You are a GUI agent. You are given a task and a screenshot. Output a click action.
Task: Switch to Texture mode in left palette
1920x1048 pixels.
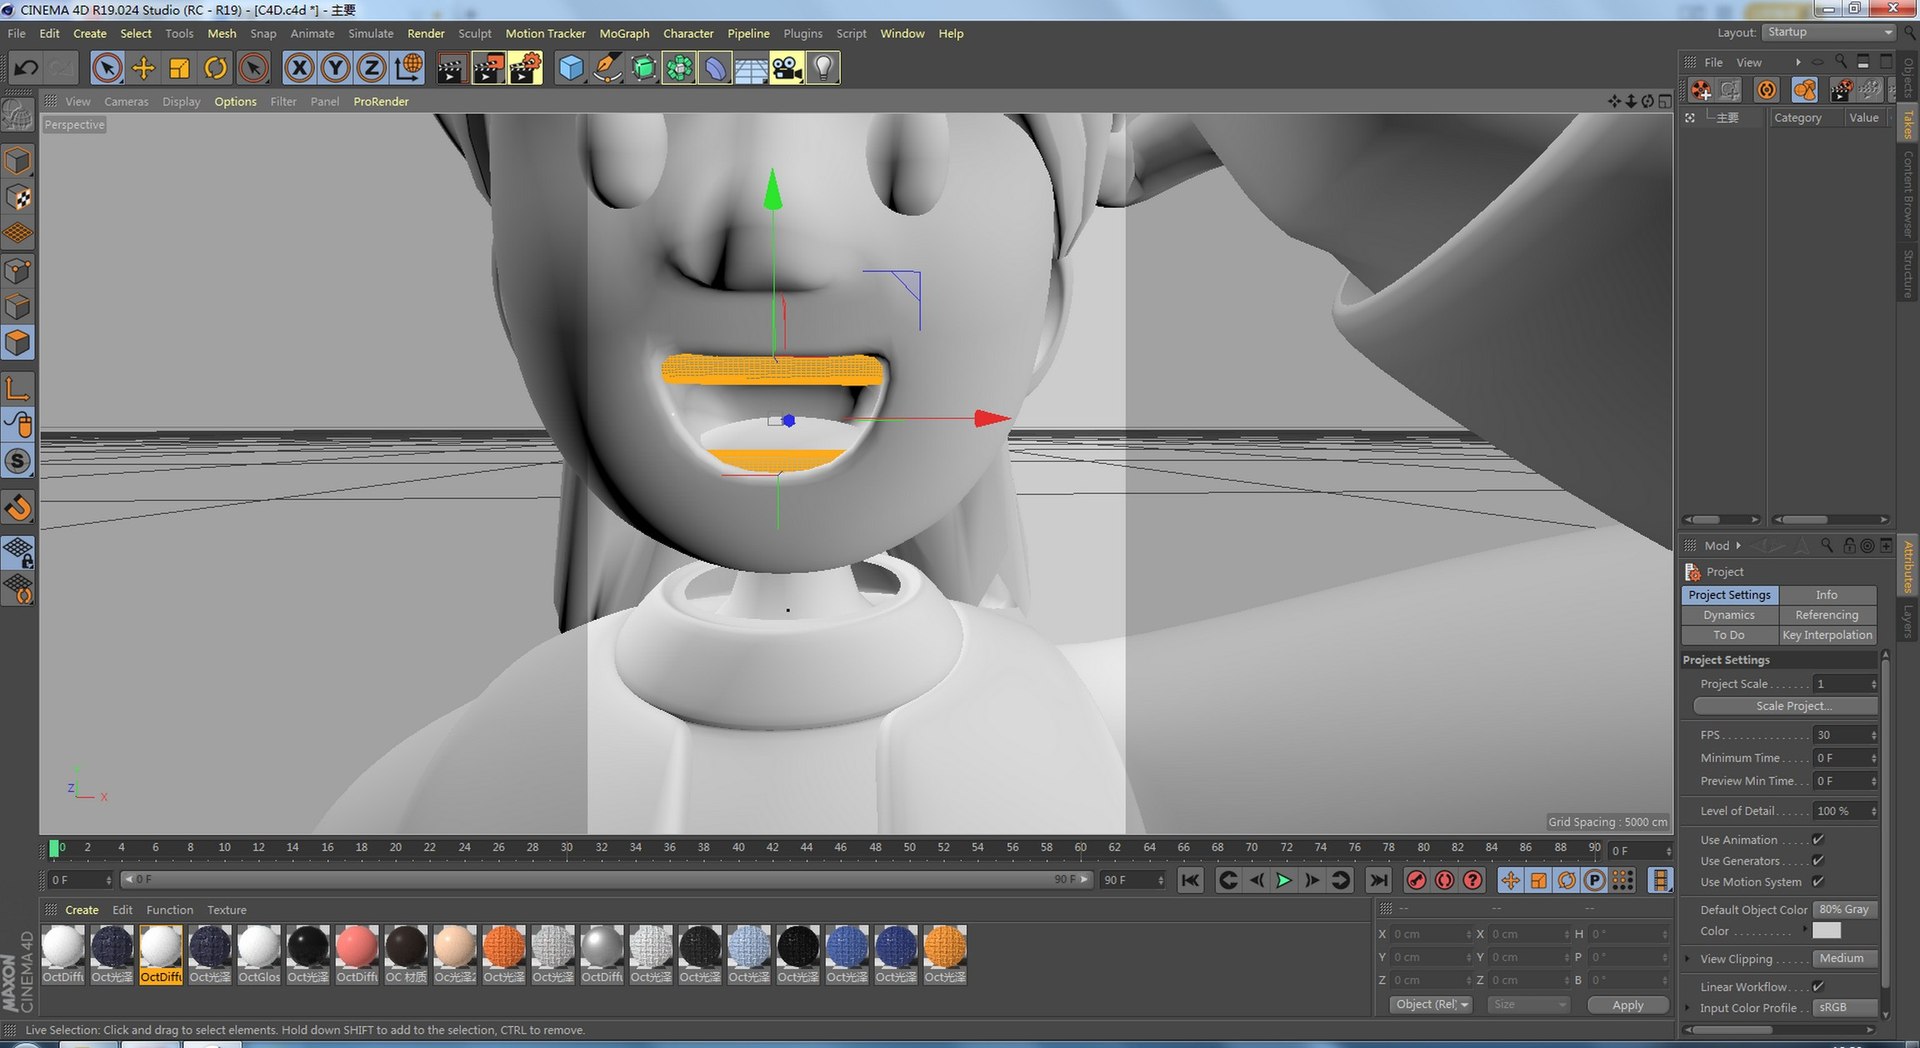point(18,197)
